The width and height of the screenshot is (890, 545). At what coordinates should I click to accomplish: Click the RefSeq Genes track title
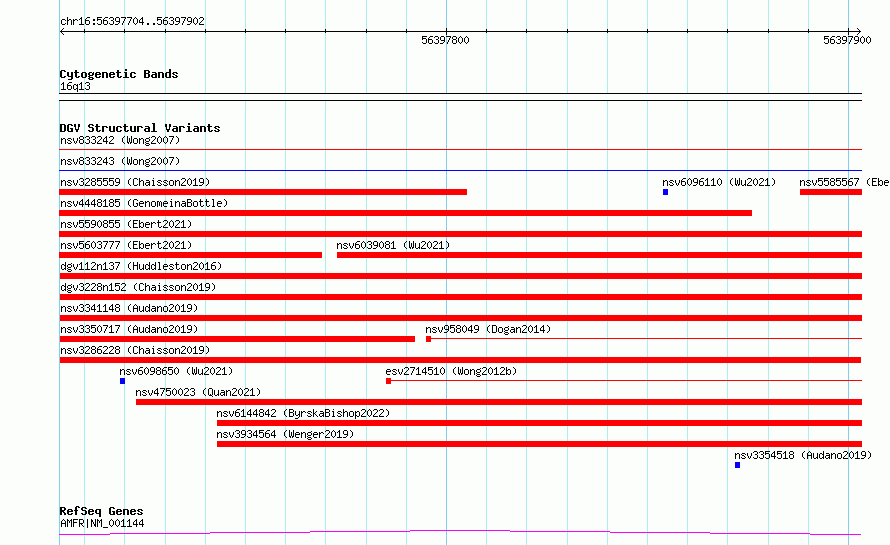pyautogui.click(x=101, y=512)
